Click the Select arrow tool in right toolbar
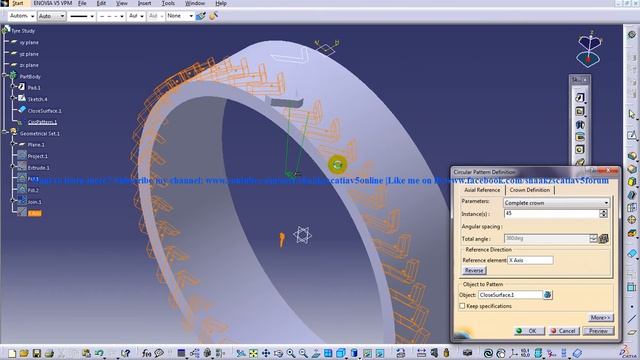The image size is (640, 360). coord(632,115)
